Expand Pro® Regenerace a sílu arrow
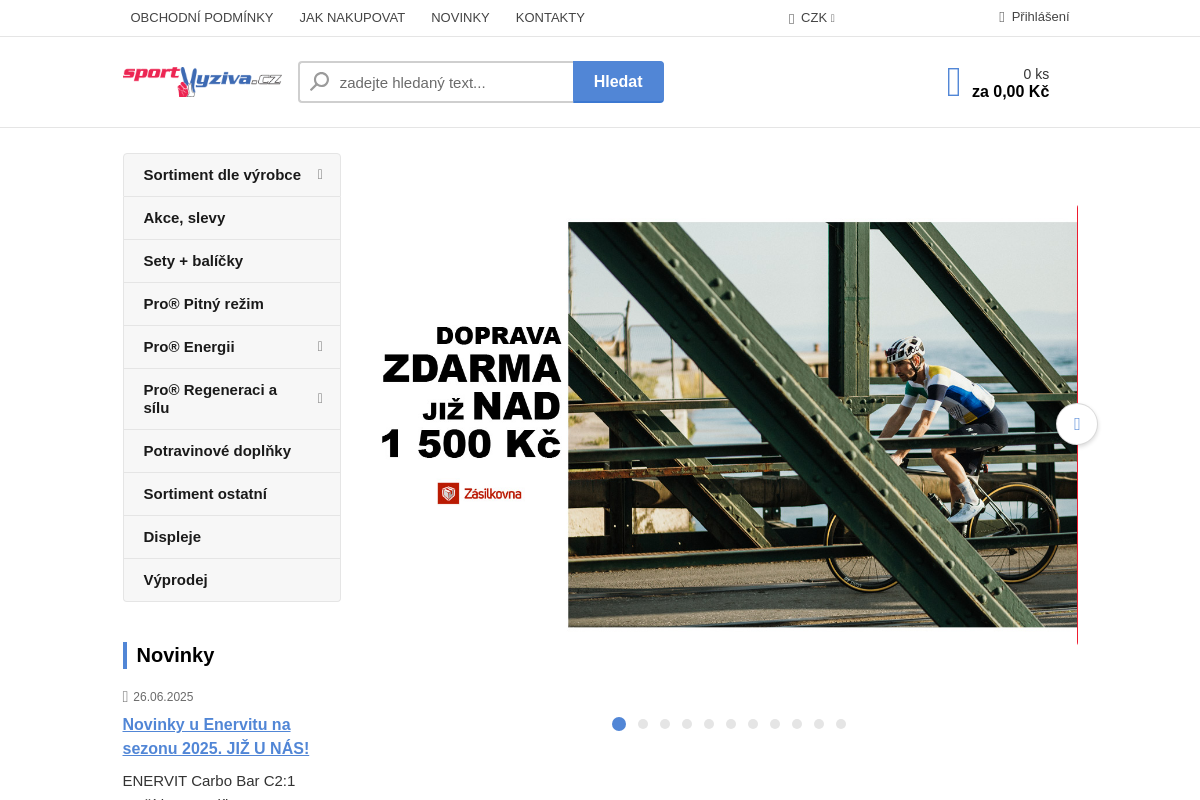The height and width of the screenshot is (800, 1200). [x=320, y=398]
